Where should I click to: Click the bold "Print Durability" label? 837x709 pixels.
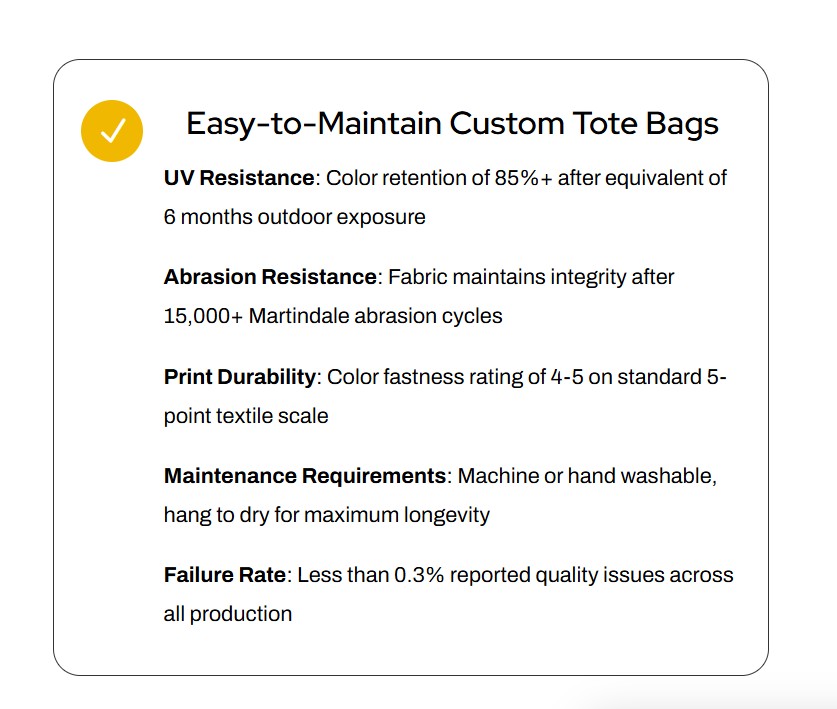[240, 377]
